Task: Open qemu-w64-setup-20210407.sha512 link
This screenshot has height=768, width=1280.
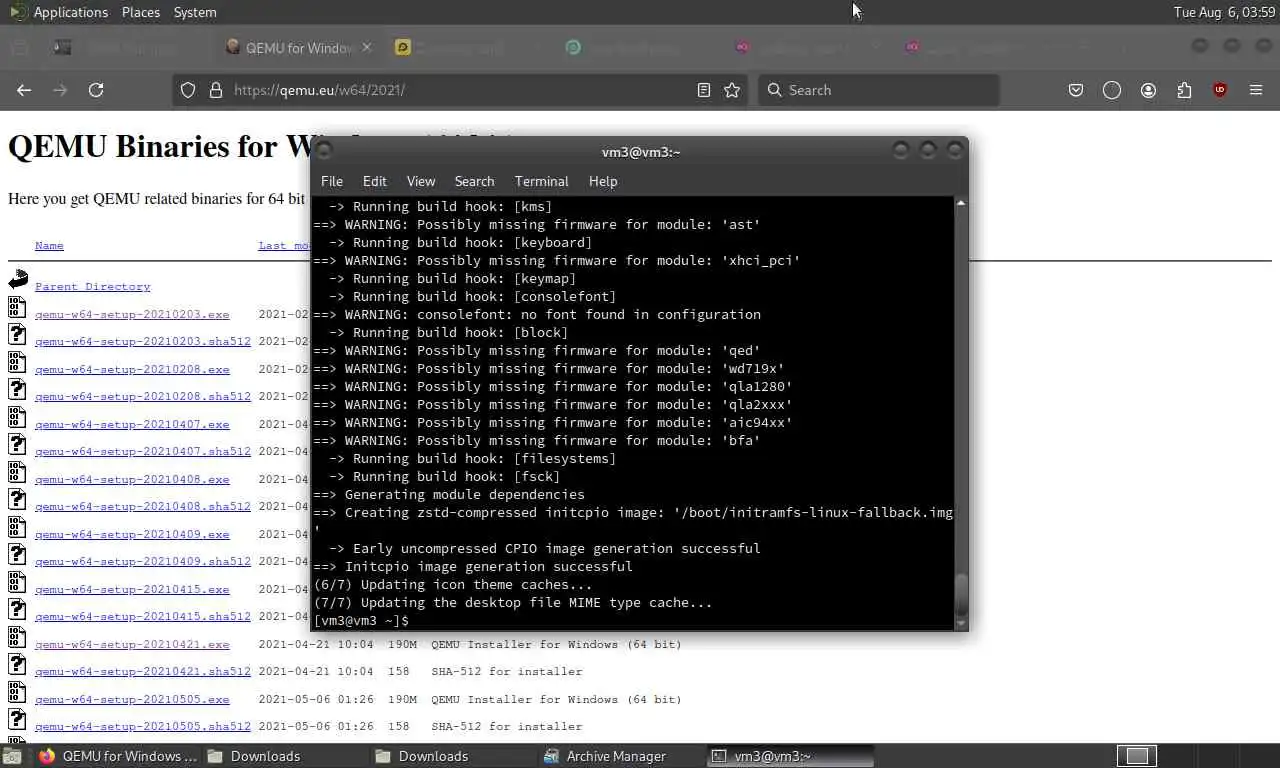Action: (143, 451)
